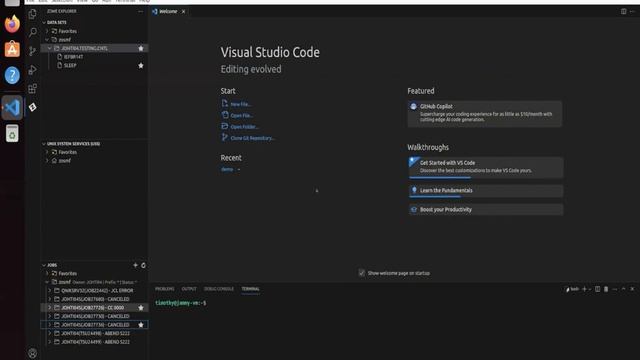
Task: Select the Zowe Explorer activity bar icon
Action: [32, 107]
